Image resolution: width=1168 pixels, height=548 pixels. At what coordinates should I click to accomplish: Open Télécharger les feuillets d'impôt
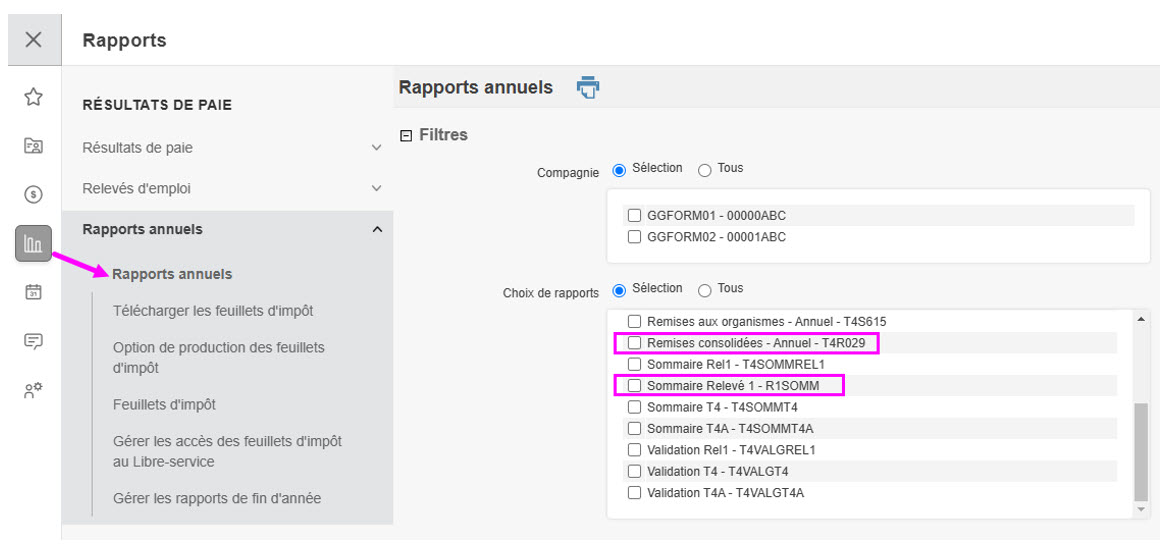point(213,311)
